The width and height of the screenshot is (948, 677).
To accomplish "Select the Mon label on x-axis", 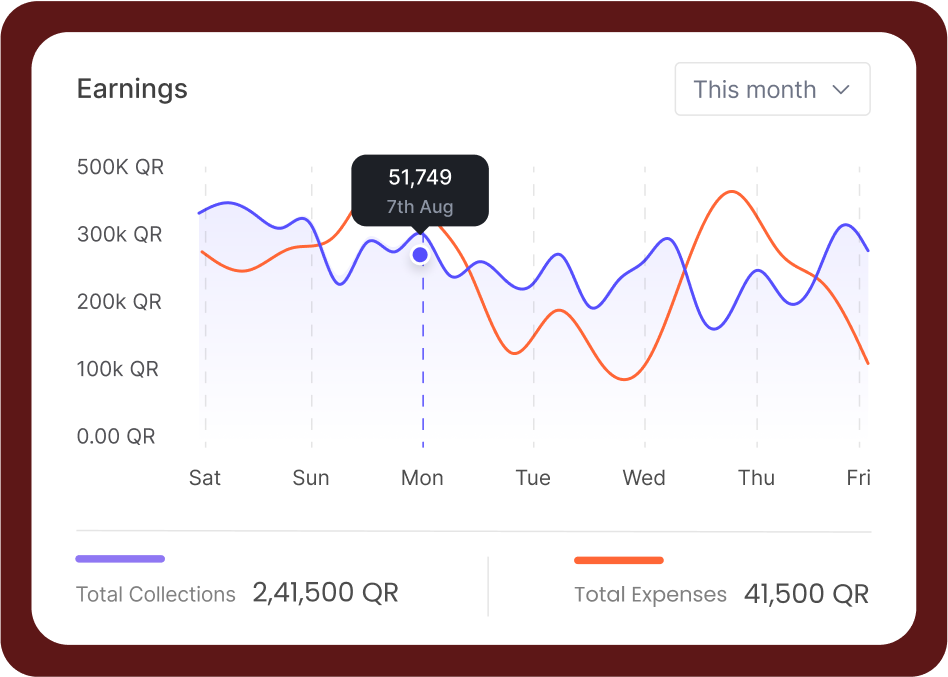I will pyautogui.click(x=422, y=478).
